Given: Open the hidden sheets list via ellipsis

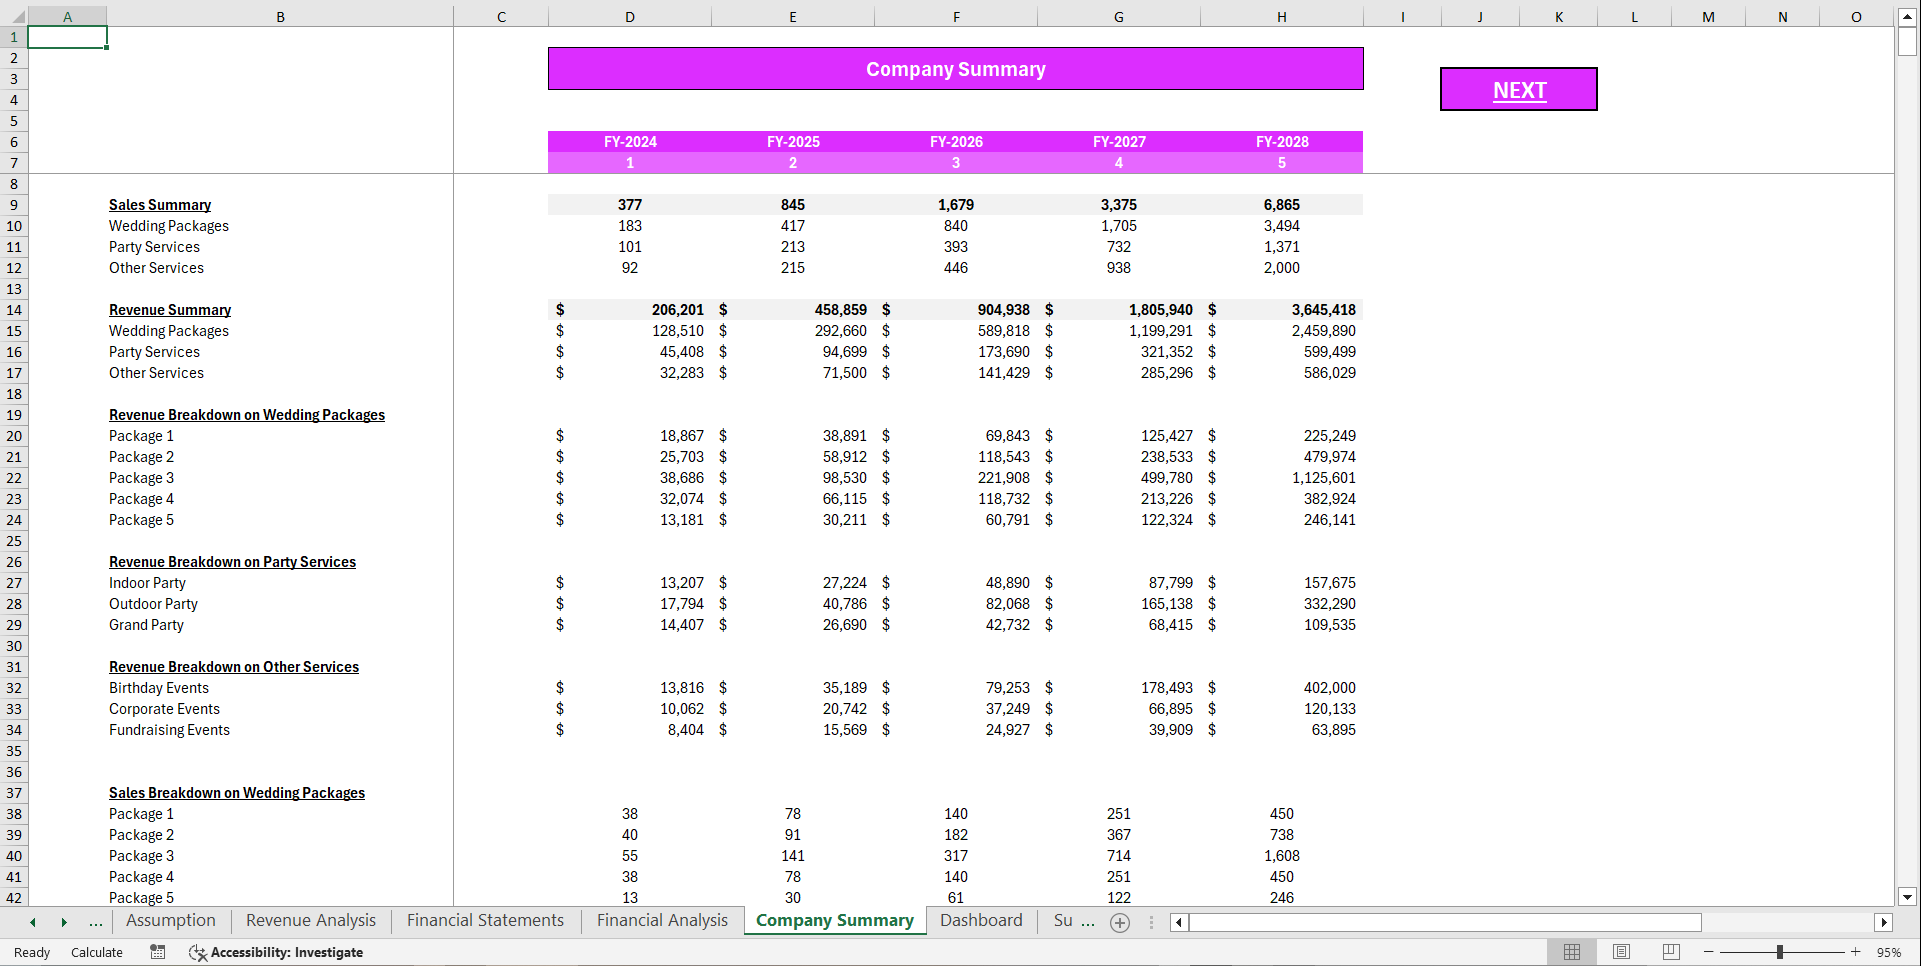Looking at the screenshot, I should tap(96, 922).
